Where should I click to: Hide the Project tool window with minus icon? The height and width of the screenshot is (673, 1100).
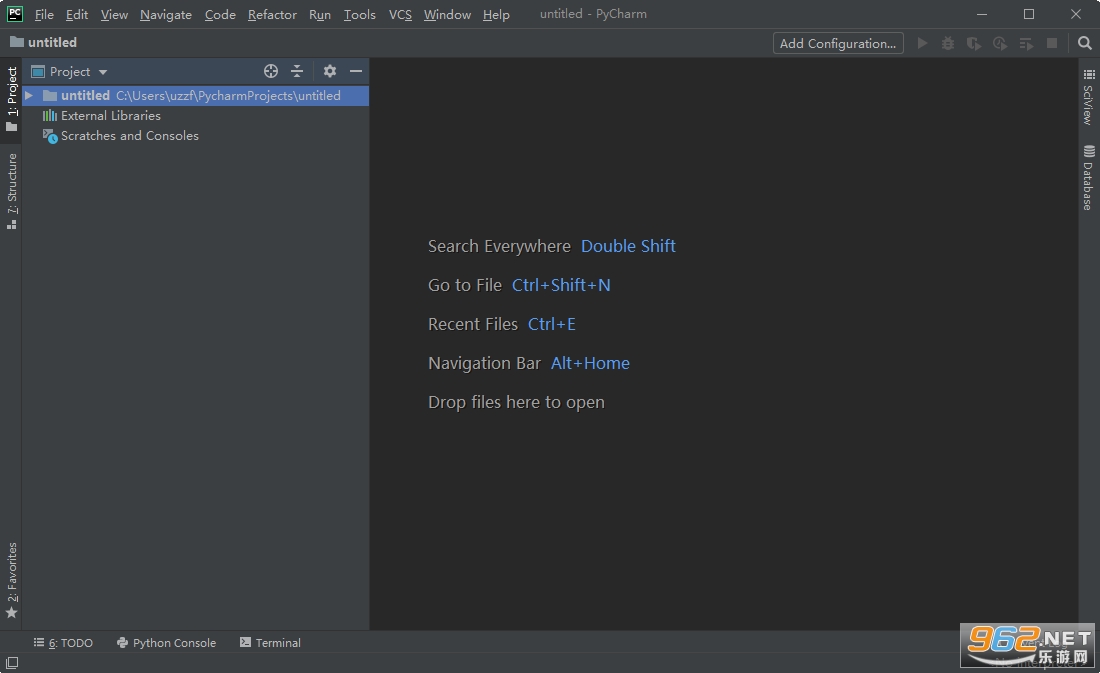click(356, 71)
